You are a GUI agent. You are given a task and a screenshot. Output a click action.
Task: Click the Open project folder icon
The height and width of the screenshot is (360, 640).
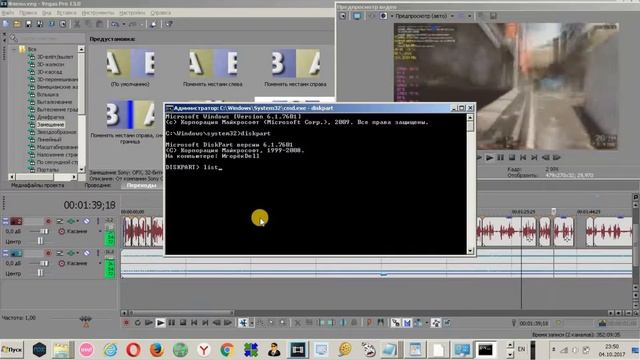[17, 24]
